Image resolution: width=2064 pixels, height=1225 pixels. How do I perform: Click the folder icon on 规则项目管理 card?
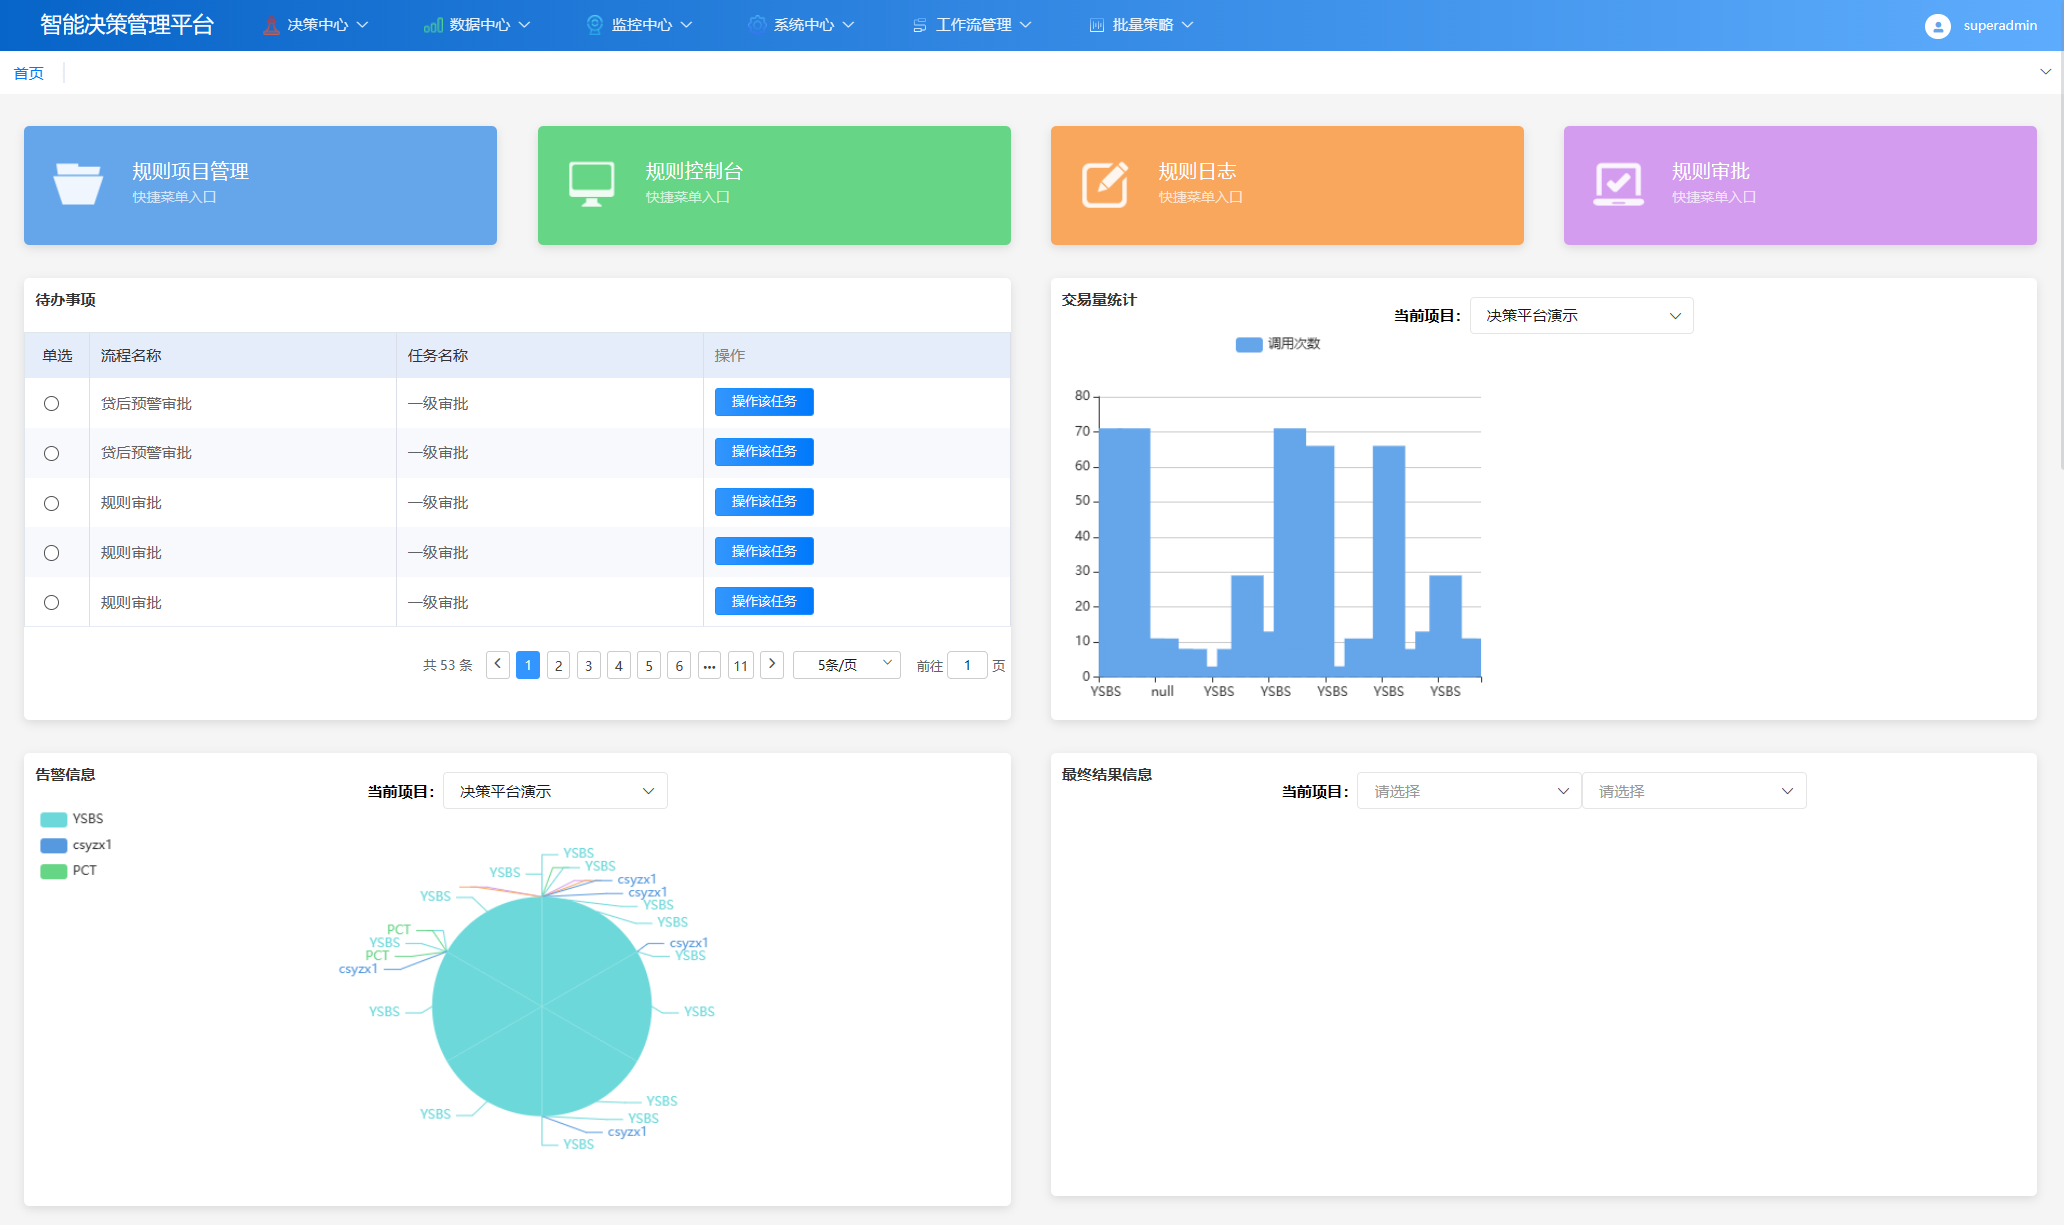(78, 184)
